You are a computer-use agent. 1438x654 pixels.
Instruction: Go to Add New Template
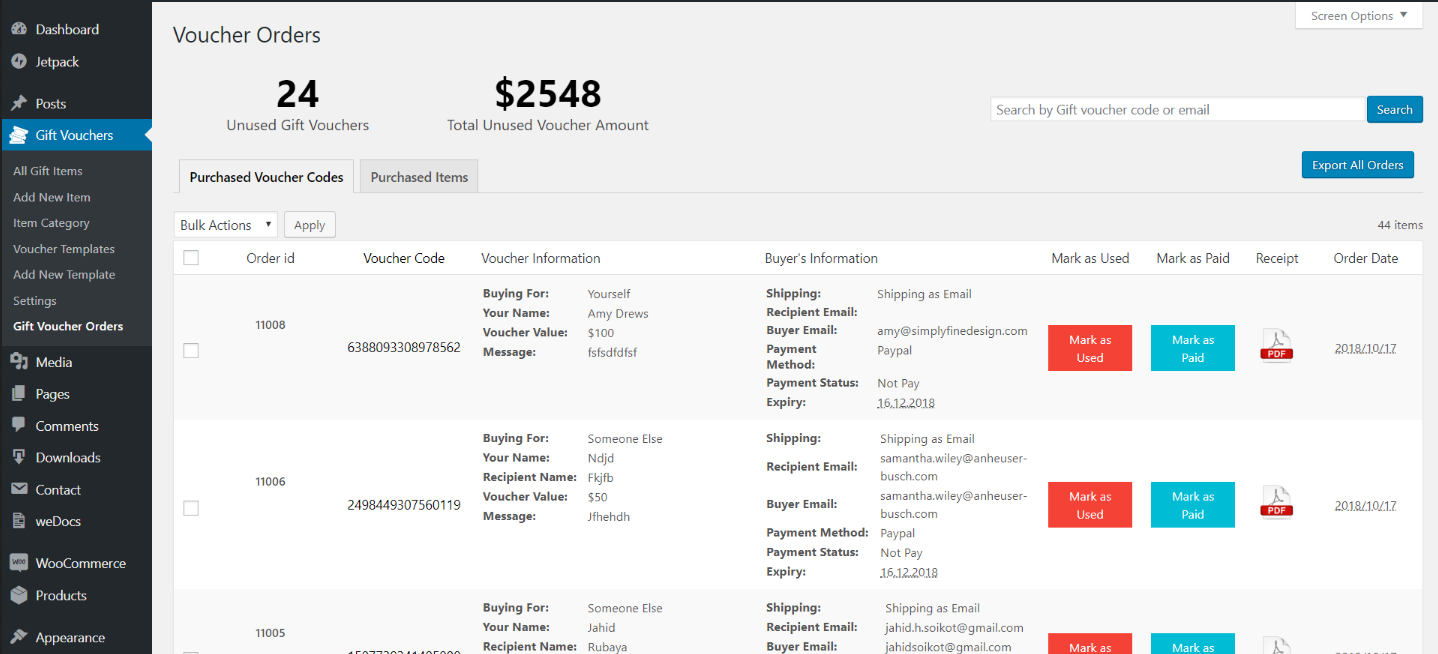coord(64,275)
